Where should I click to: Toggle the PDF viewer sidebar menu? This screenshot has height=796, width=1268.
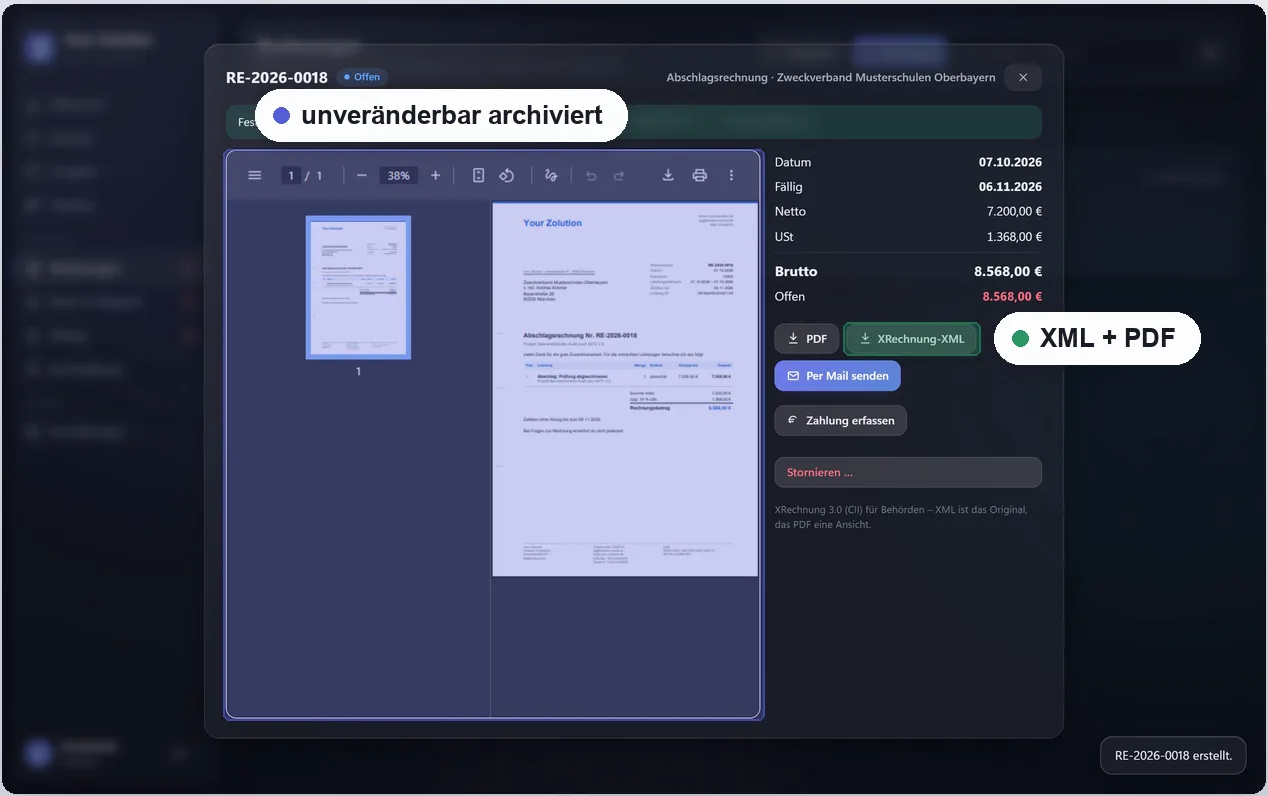255,175
